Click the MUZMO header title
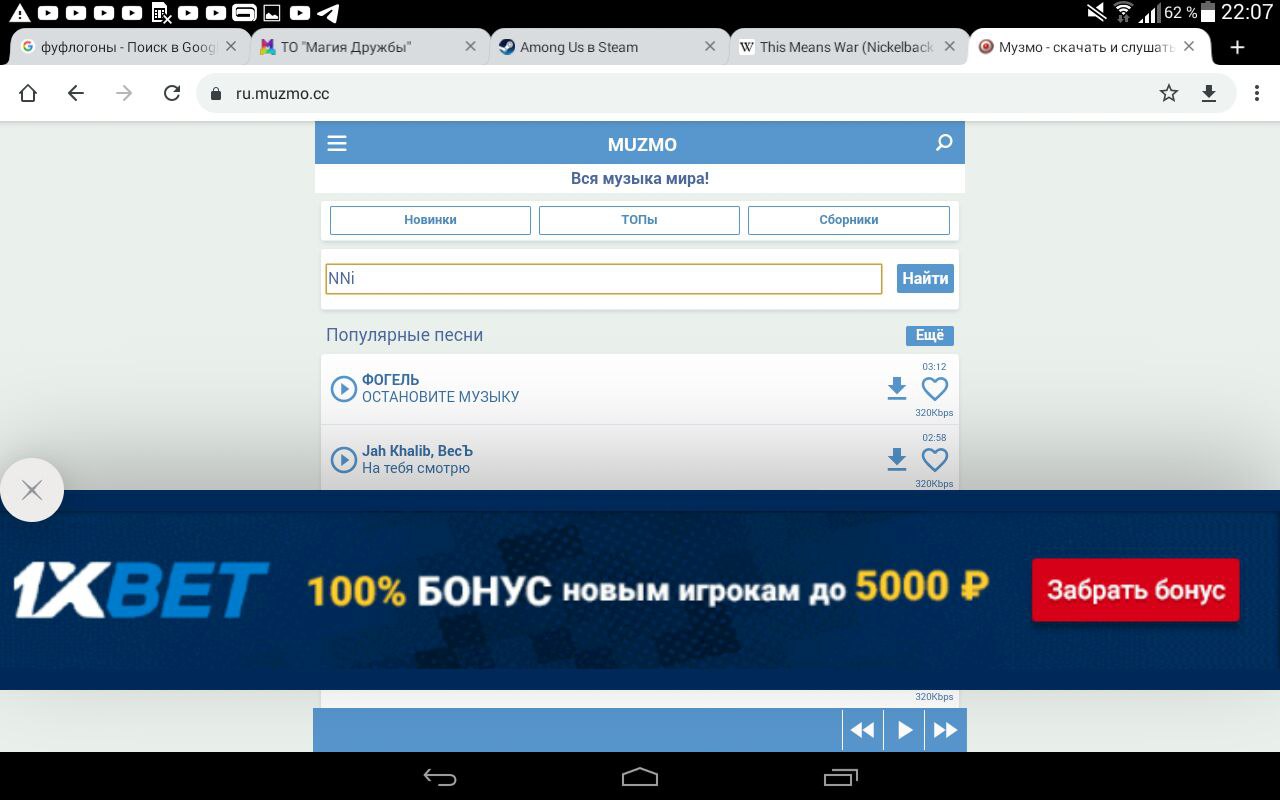The width and height of the screenshot is (1280, 800). (x=642, y=144)
